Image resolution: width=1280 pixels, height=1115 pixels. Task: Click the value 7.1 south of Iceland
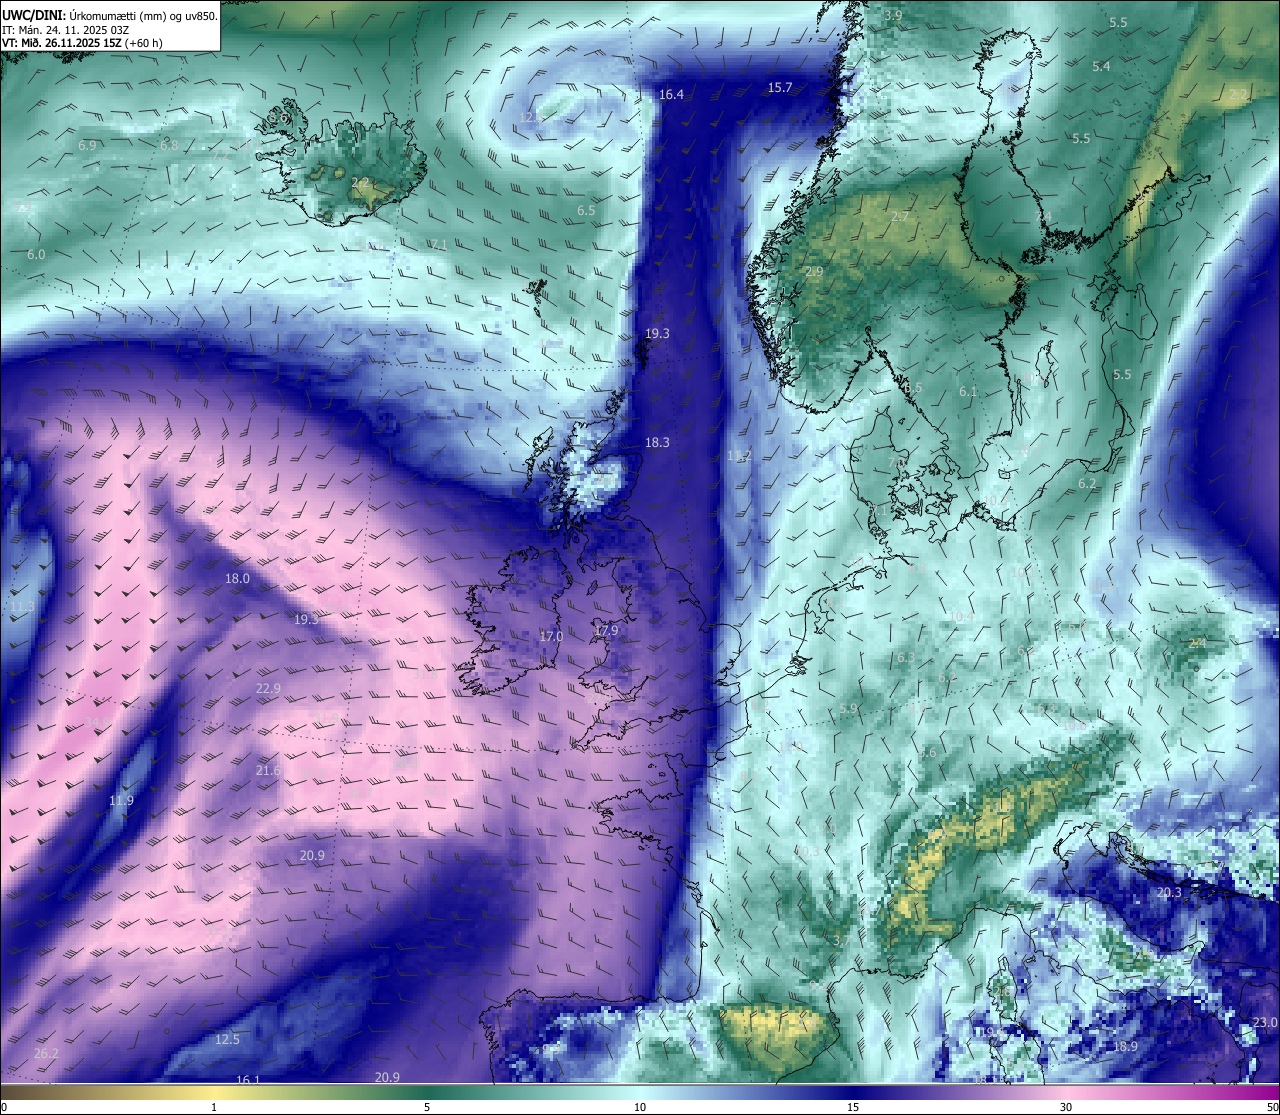tap(438, 244)
